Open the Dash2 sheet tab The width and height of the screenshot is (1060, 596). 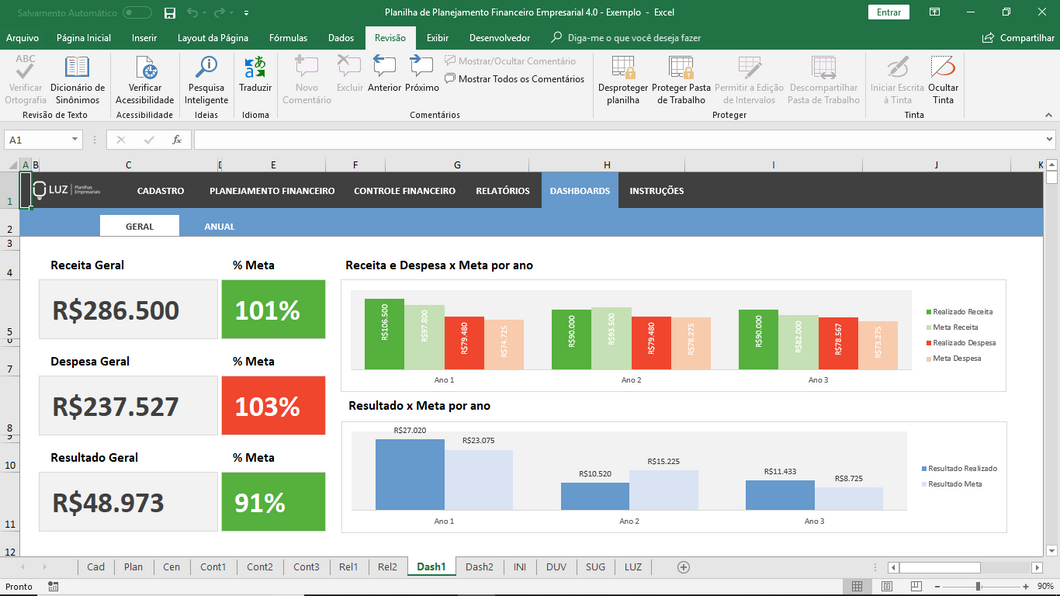point(479,567)
